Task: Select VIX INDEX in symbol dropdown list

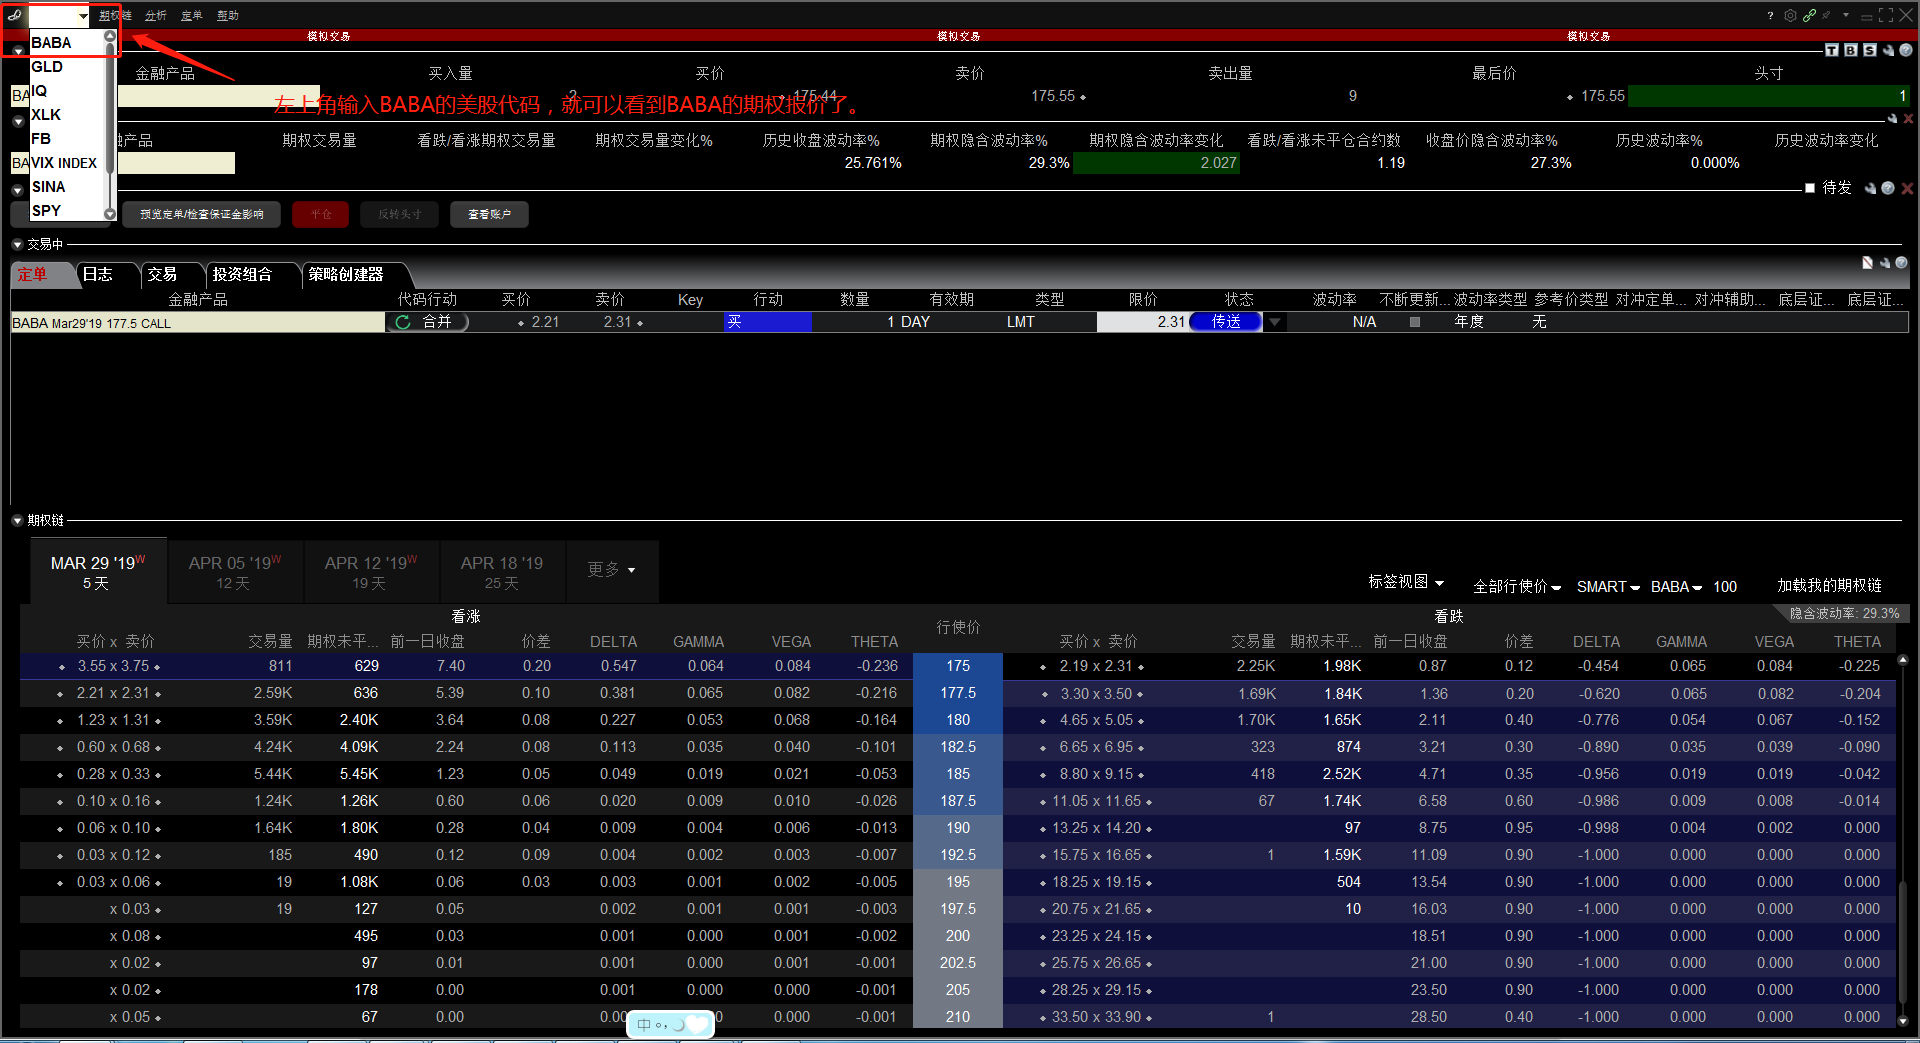Action: pos(65,163)
